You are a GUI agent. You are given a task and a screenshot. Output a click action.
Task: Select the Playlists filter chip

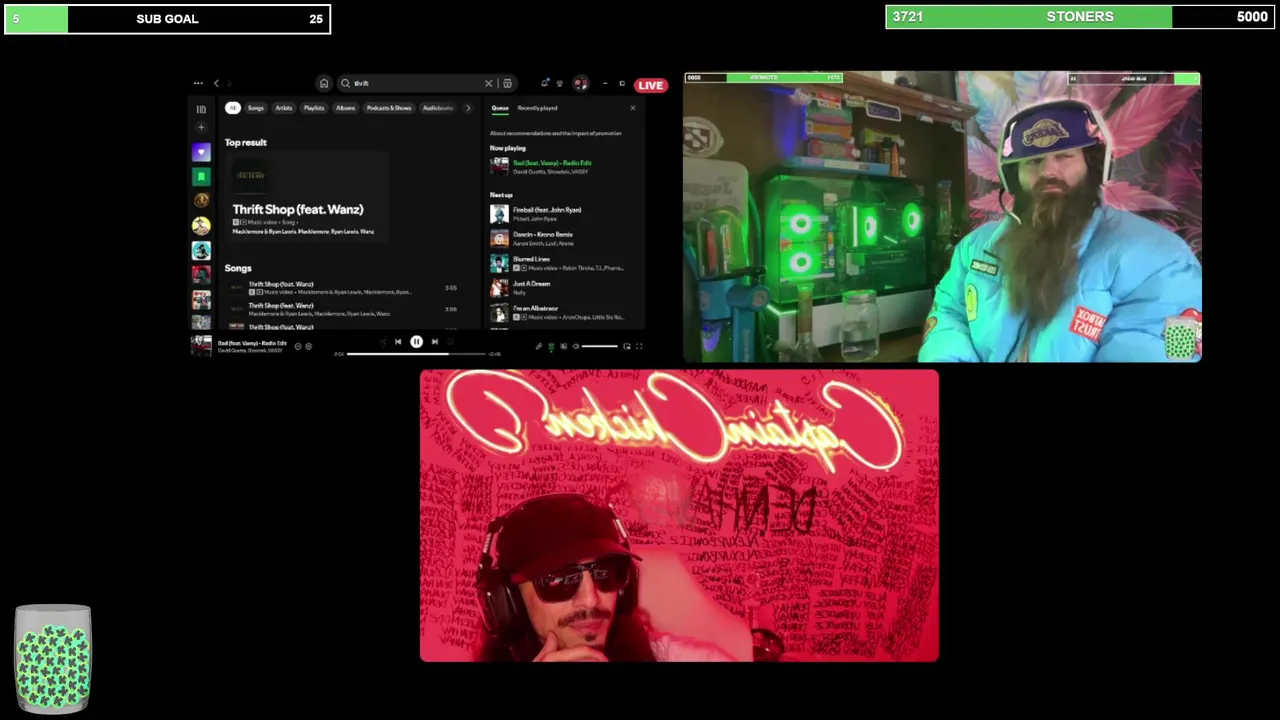pos(314,108)
